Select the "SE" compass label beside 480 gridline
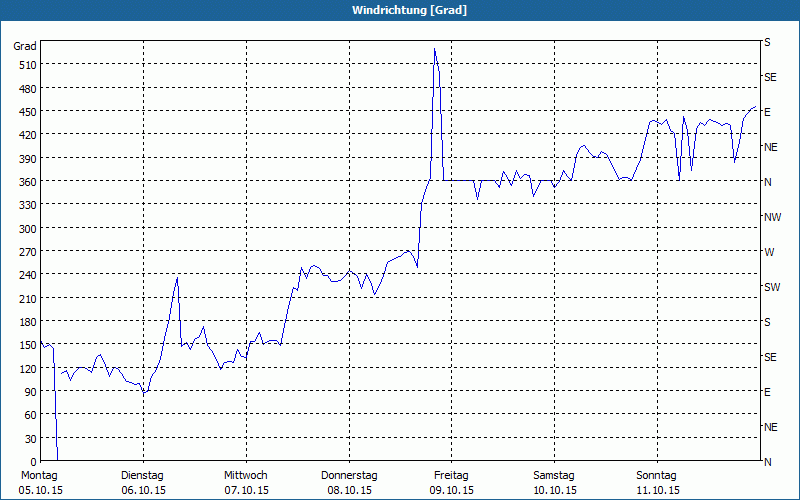This screenshot has width=800, height=500. [770, 78]
